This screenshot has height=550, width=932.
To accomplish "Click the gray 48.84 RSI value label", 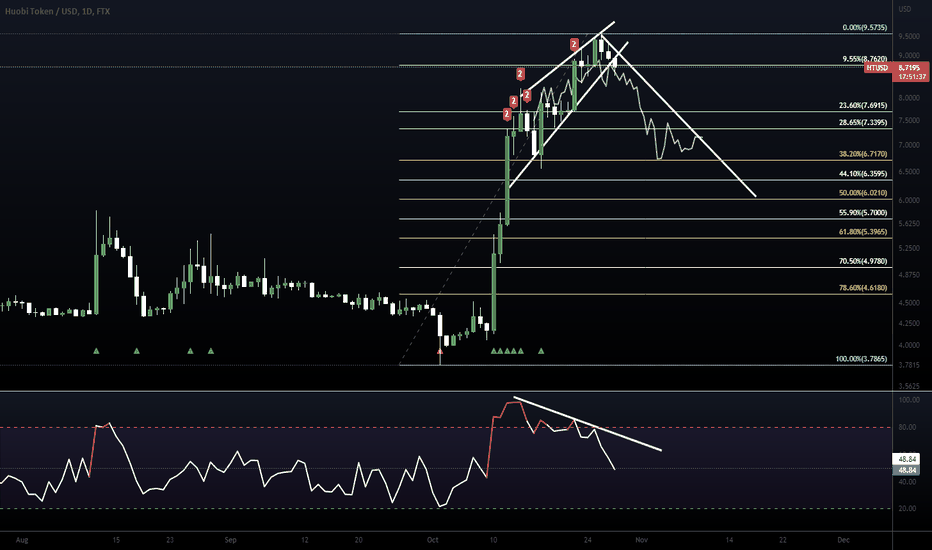I will 906,470.
